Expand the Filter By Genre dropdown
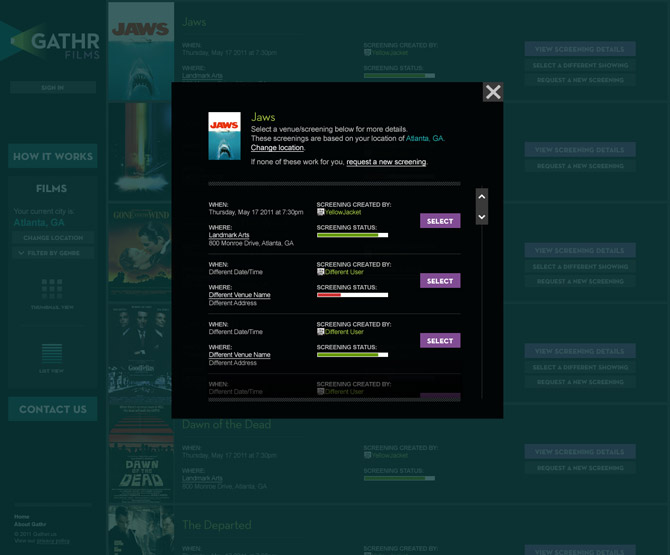The height and width of the screenshot is (555, 670). coord(53,253)
